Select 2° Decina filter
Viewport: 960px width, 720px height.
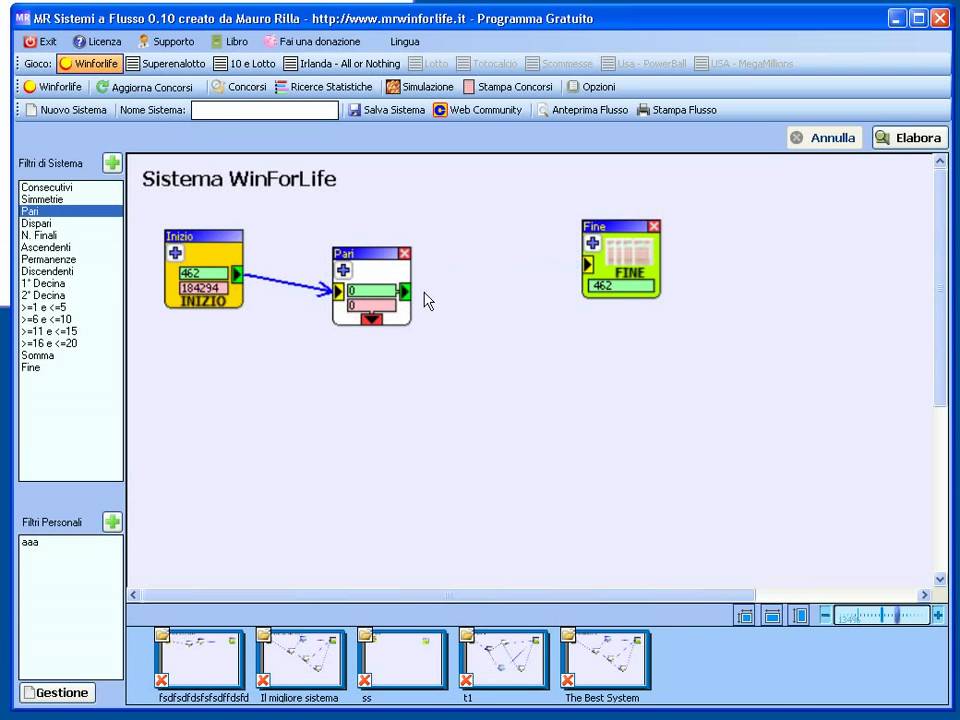point(71,295)
